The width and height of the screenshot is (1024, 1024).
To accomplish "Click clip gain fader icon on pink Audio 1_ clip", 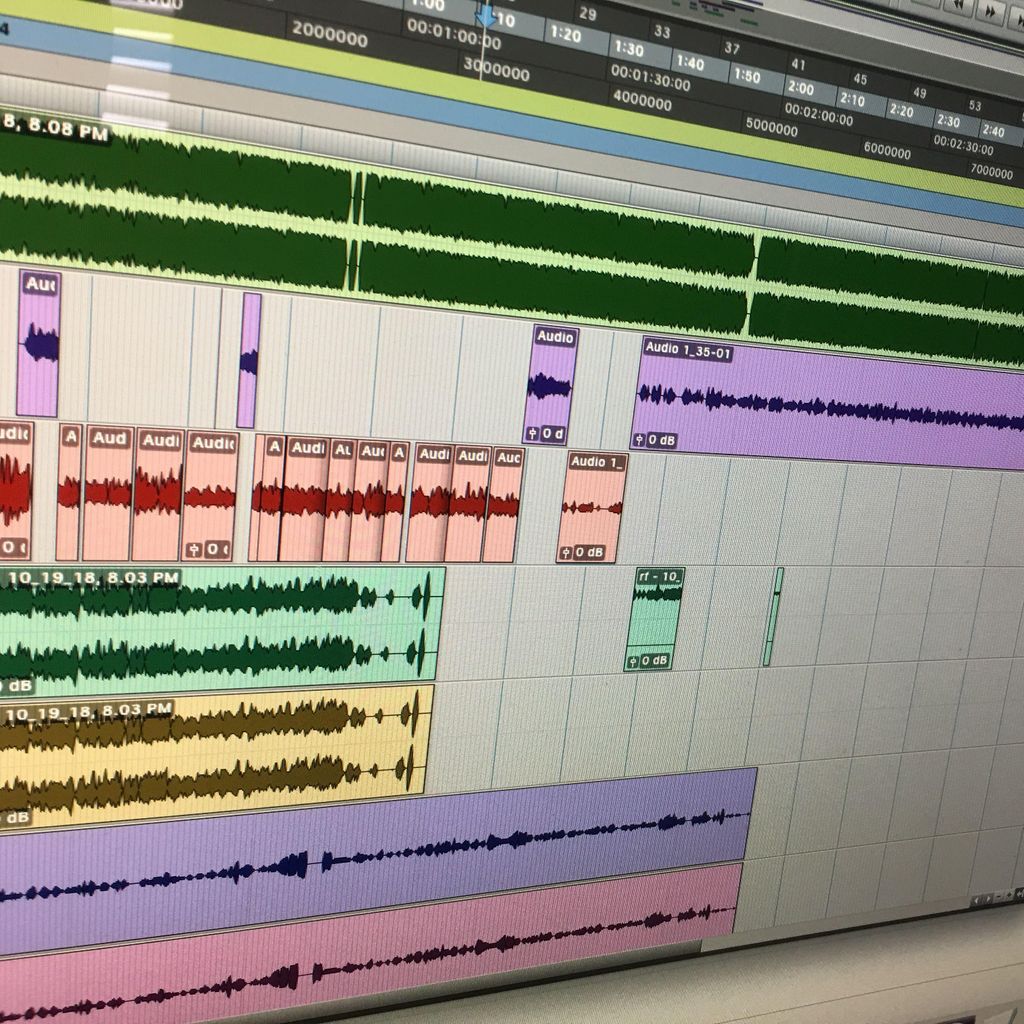I will (x=566, y=552).
